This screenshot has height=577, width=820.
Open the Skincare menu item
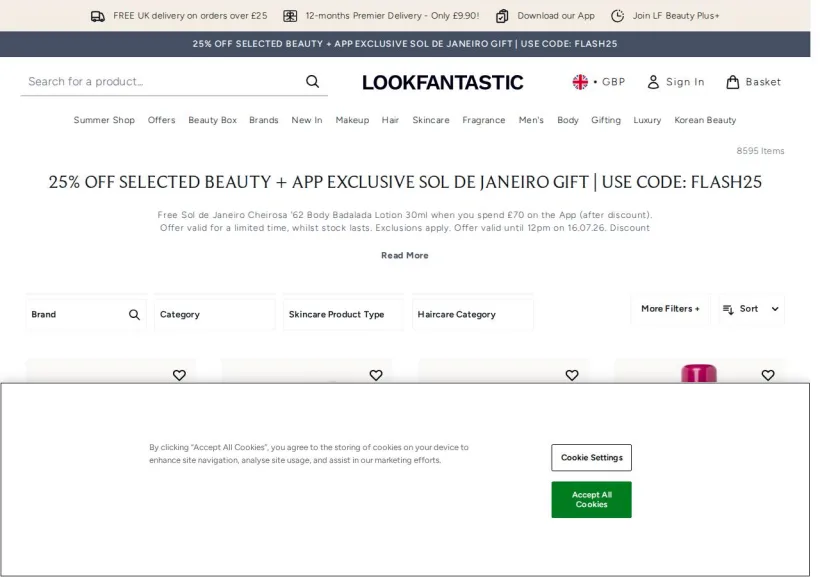point(431,120)
